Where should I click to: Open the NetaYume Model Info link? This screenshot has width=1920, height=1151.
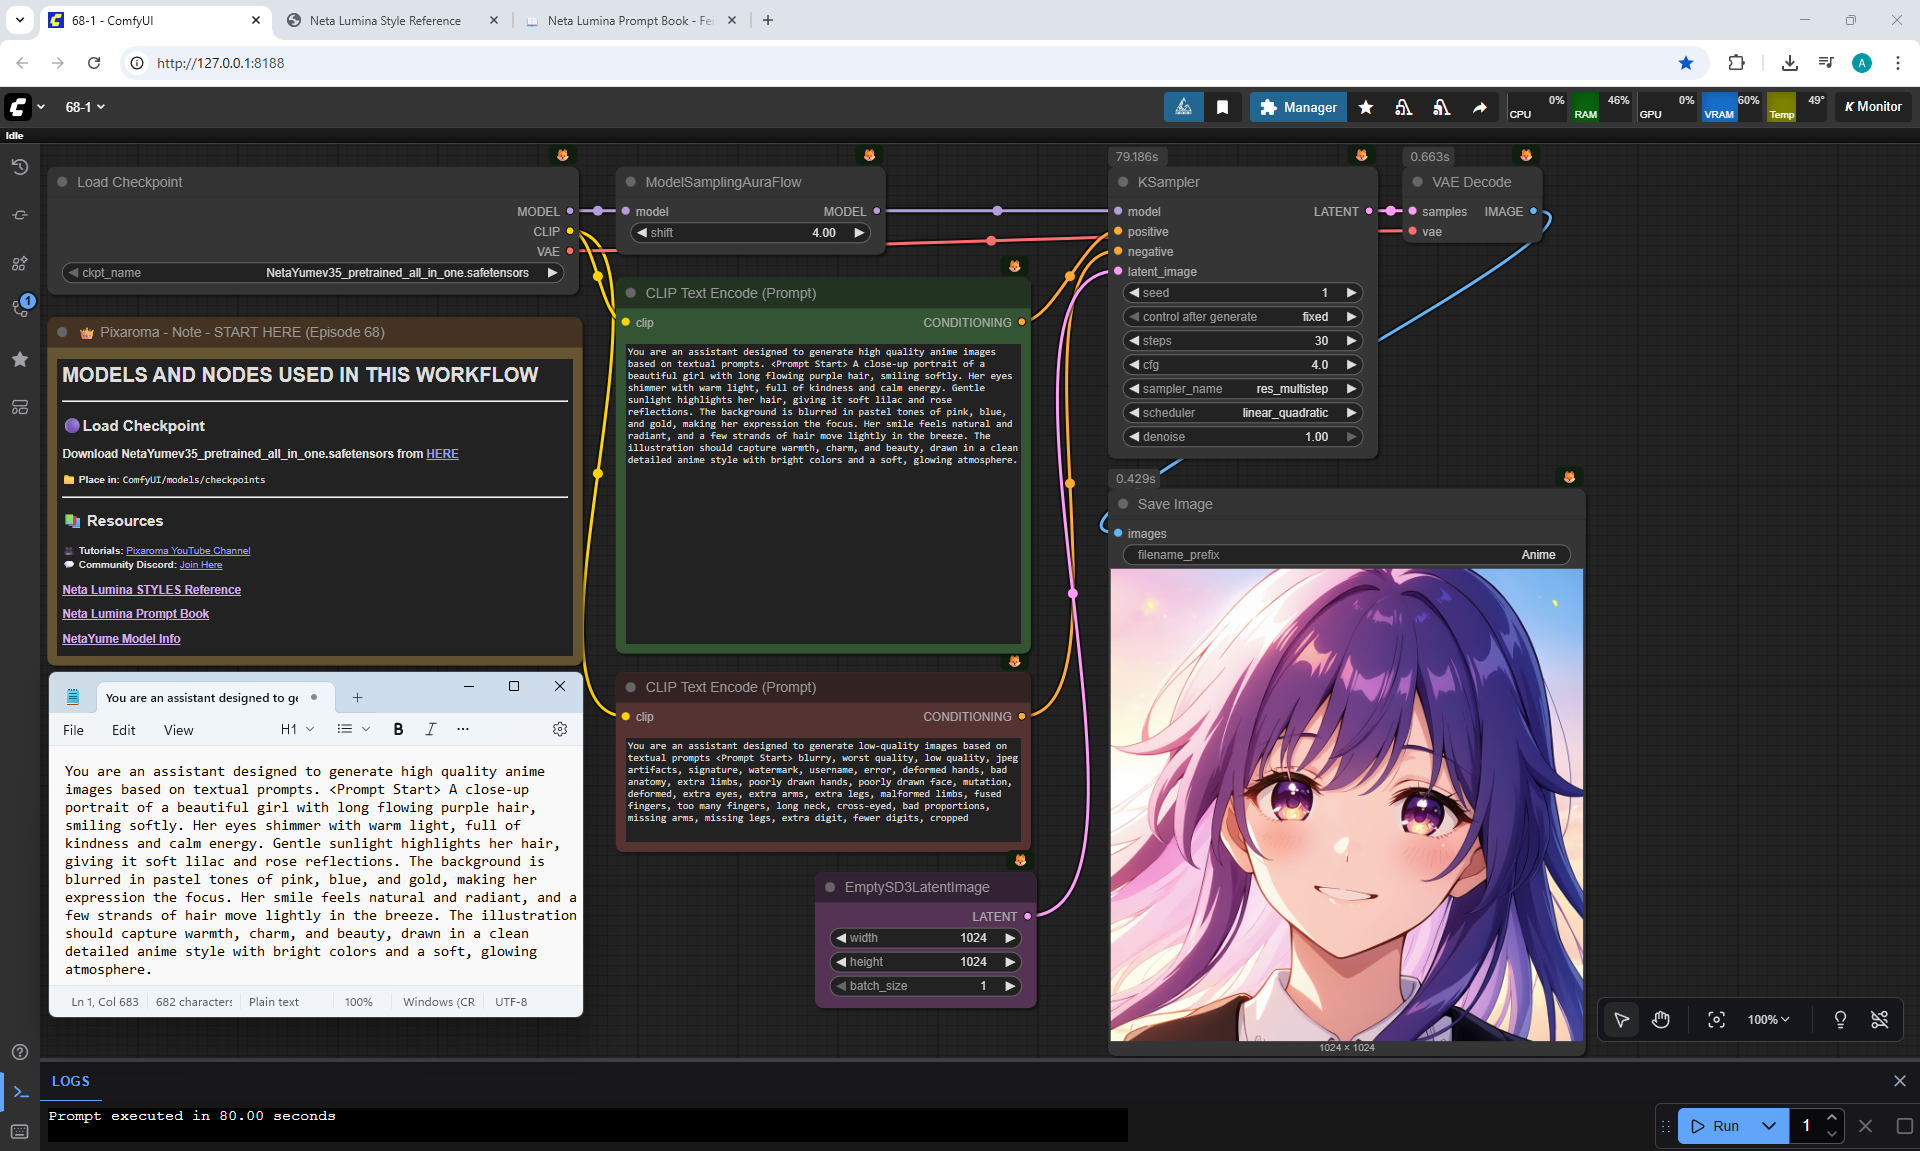tap(121, 638)
